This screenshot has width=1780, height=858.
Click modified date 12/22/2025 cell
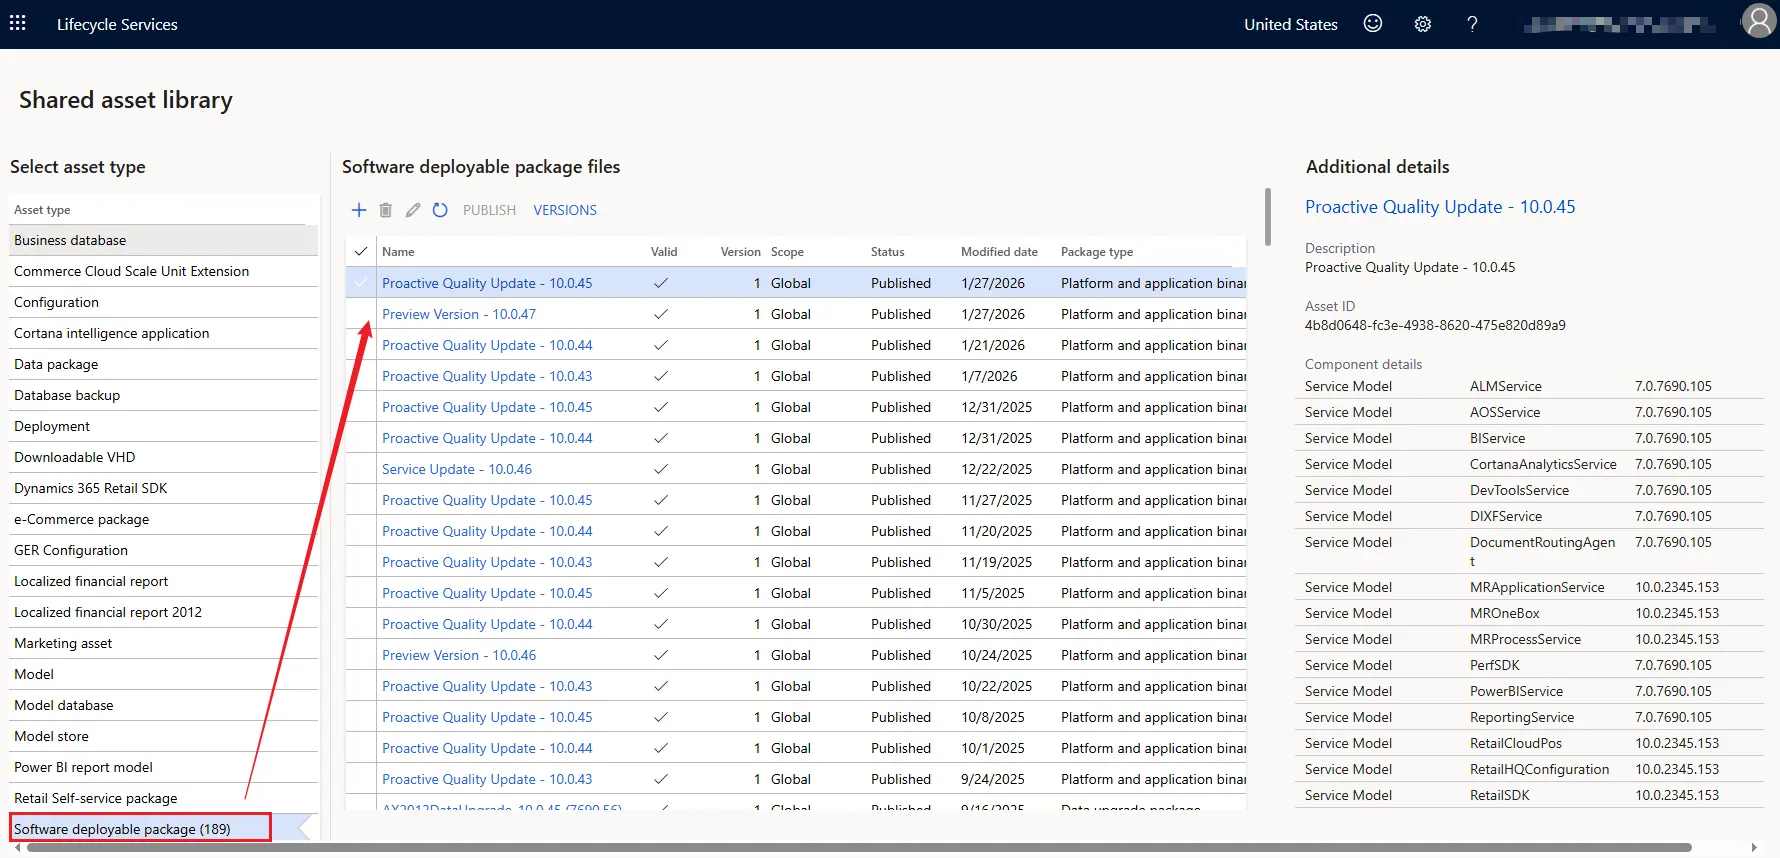coord(997,469)
